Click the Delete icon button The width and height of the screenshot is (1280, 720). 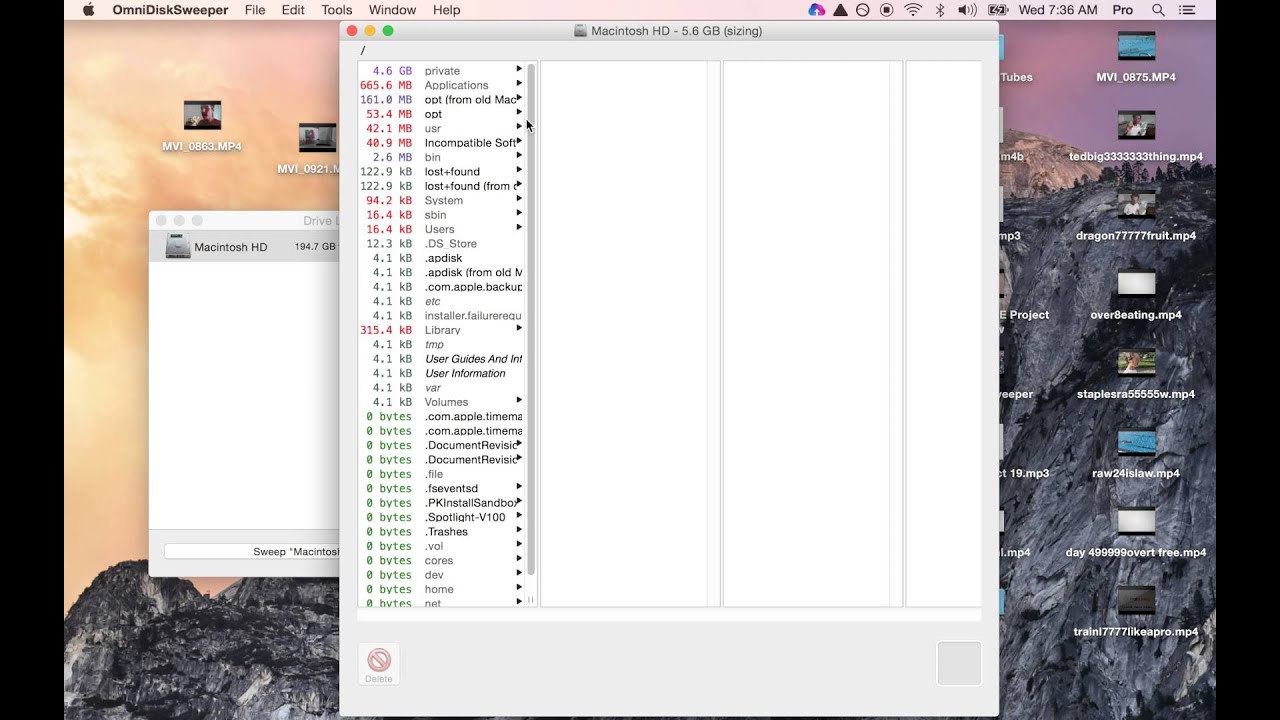pos(379,664)
